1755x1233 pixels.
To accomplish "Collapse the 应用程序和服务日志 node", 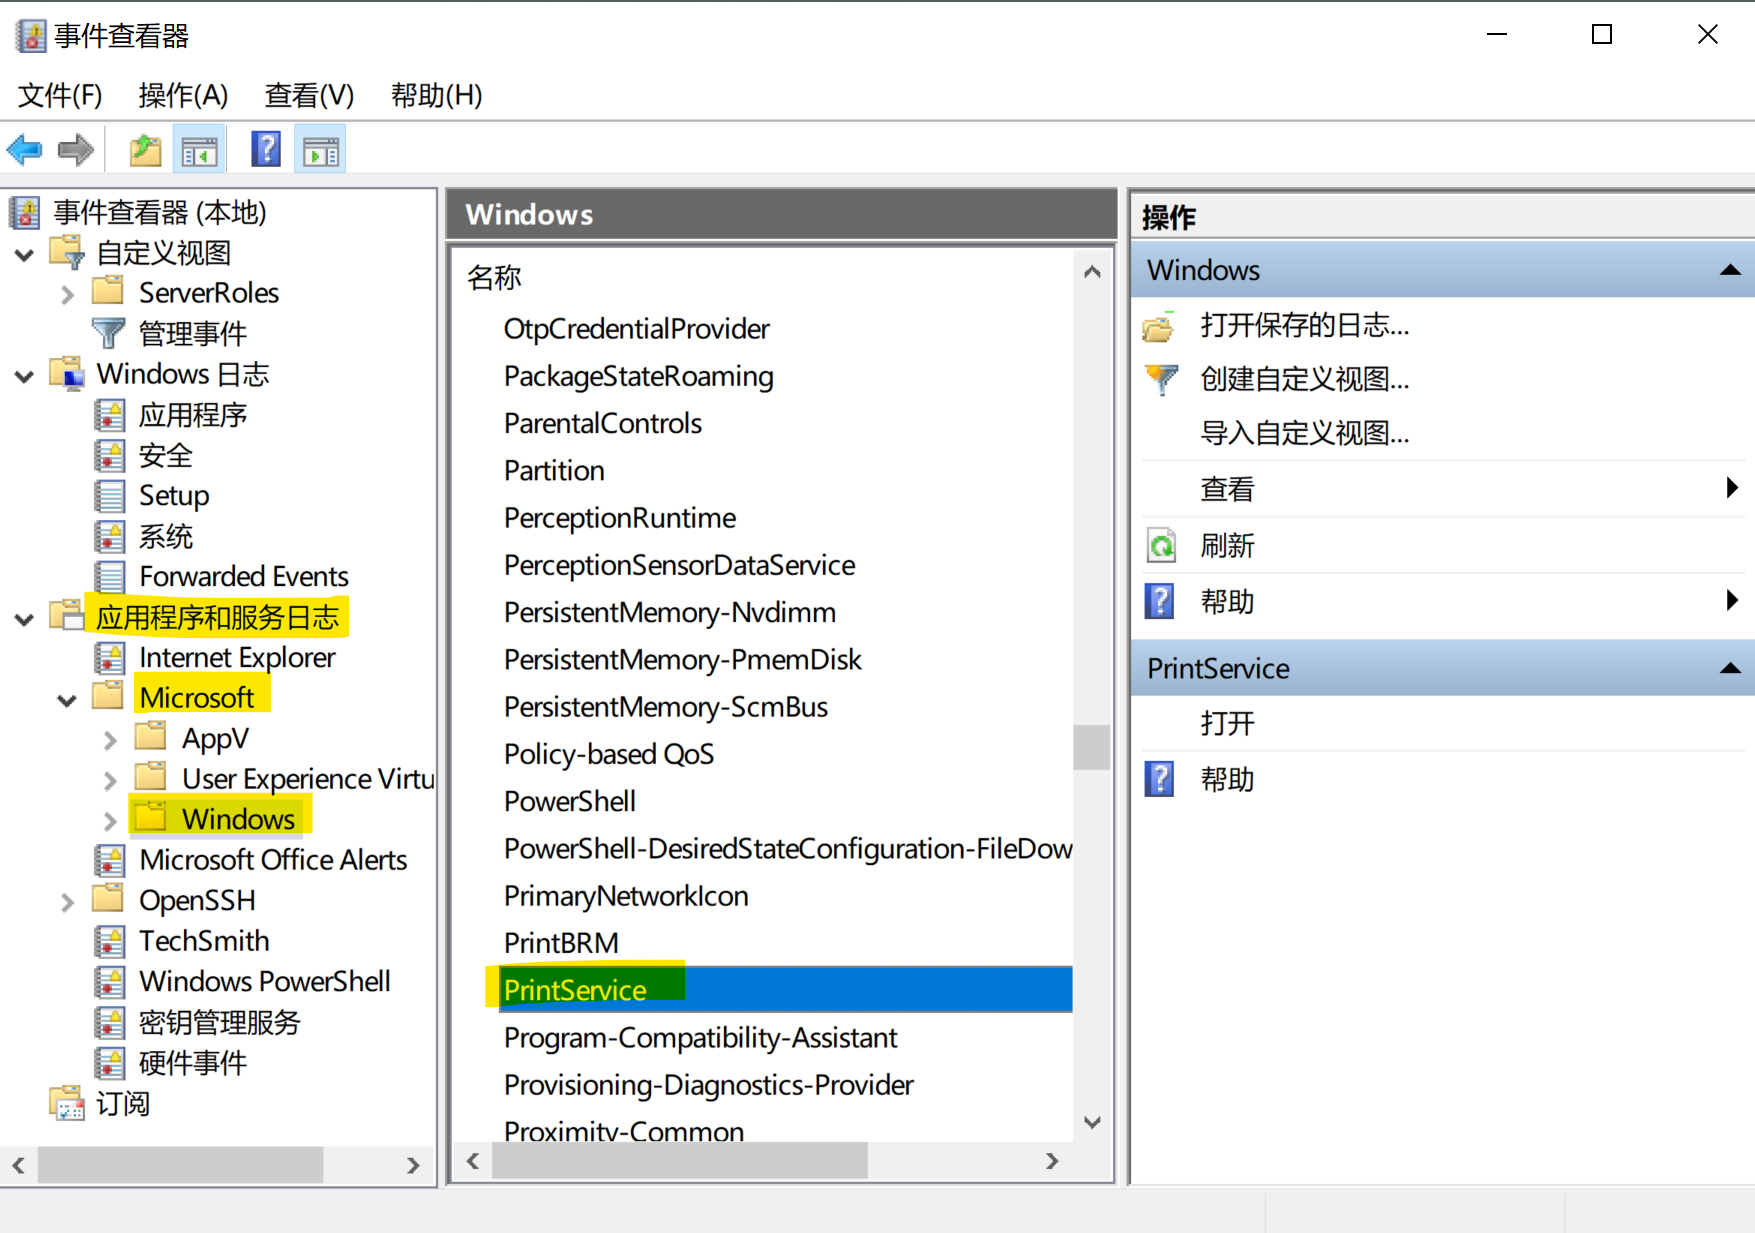I will click(x=25, y=619).
